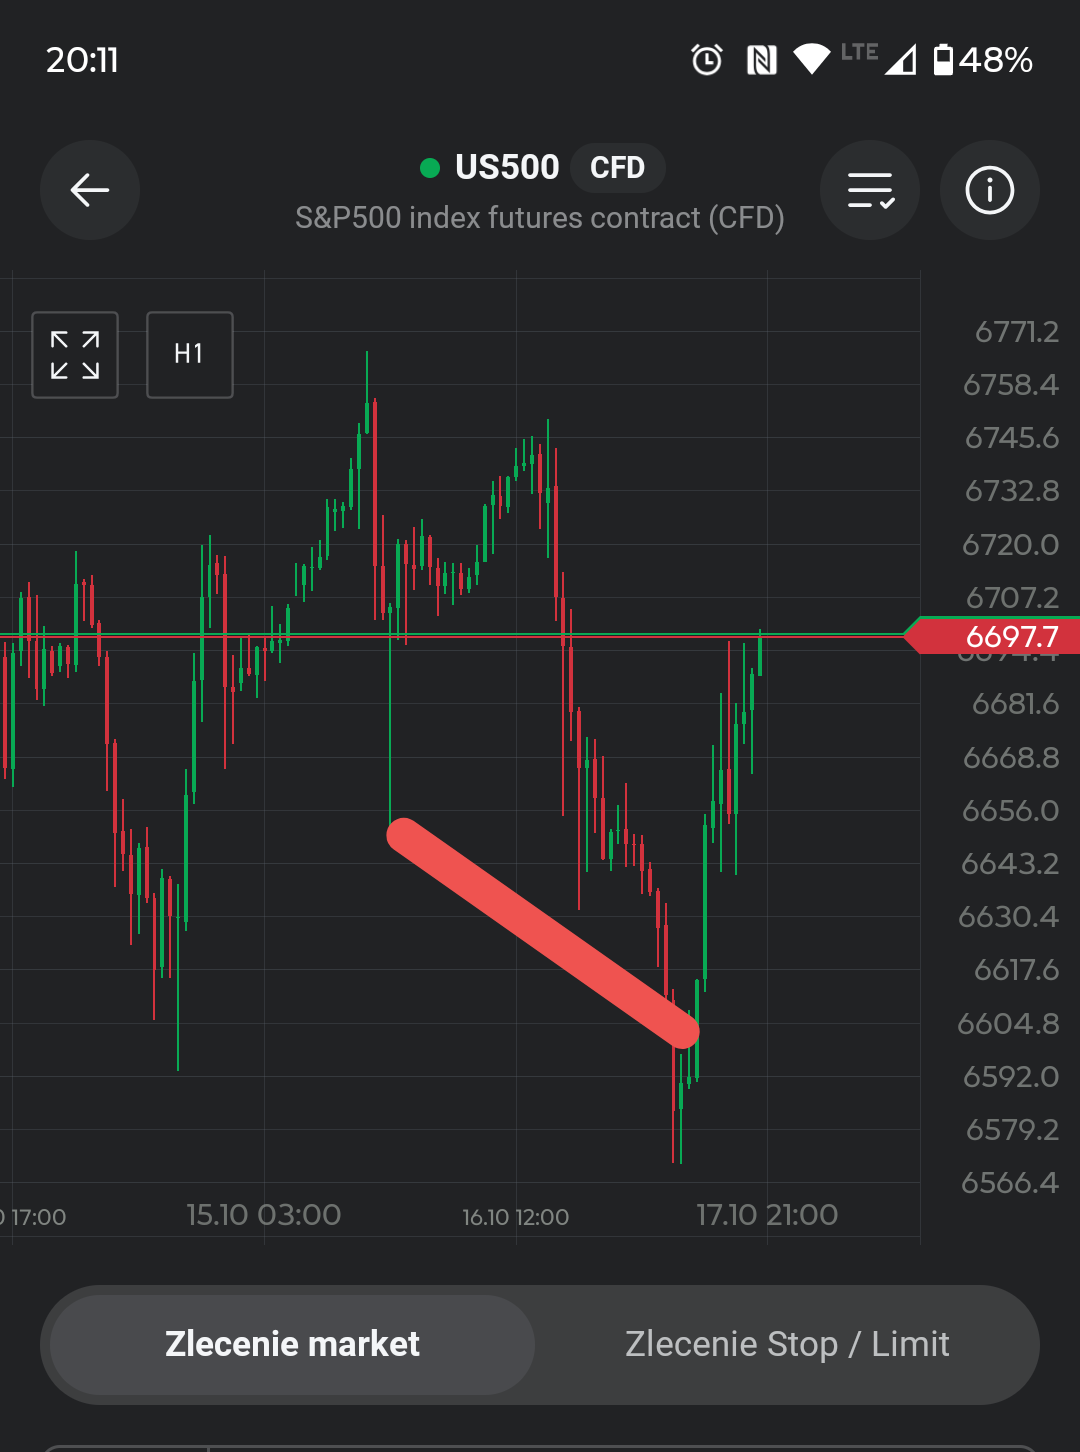This screenshot has width=1080, height=1452.
Task: Open the instrument info icon
Action: click(x=990, y=190)
